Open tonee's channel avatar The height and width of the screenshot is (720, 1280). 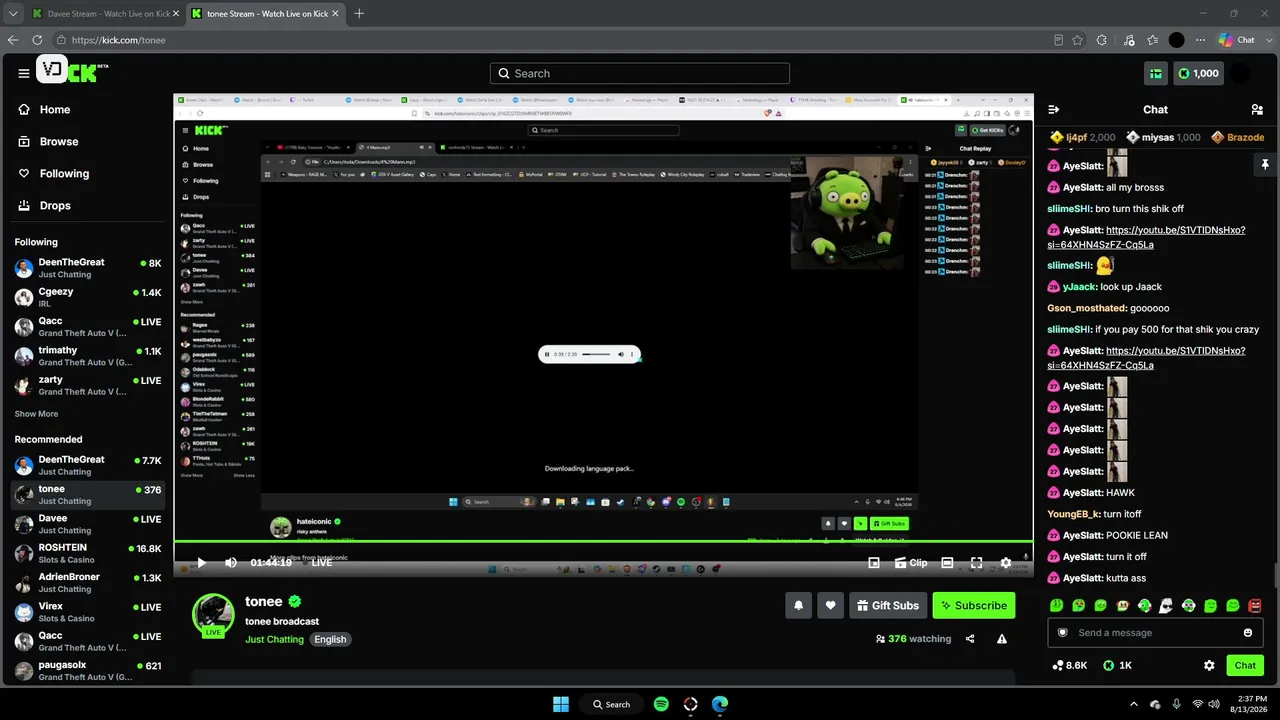click(213, 615)
